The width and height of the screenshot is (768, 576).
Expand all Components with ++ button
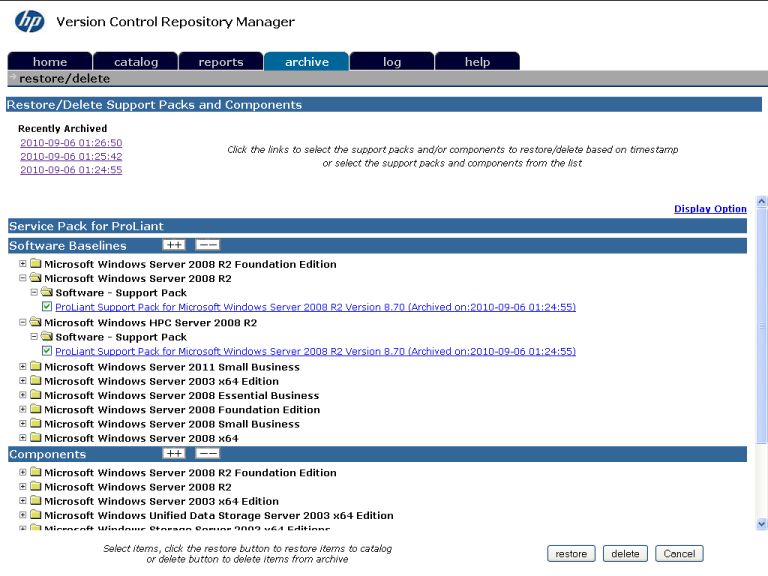(x=174, y=454)
